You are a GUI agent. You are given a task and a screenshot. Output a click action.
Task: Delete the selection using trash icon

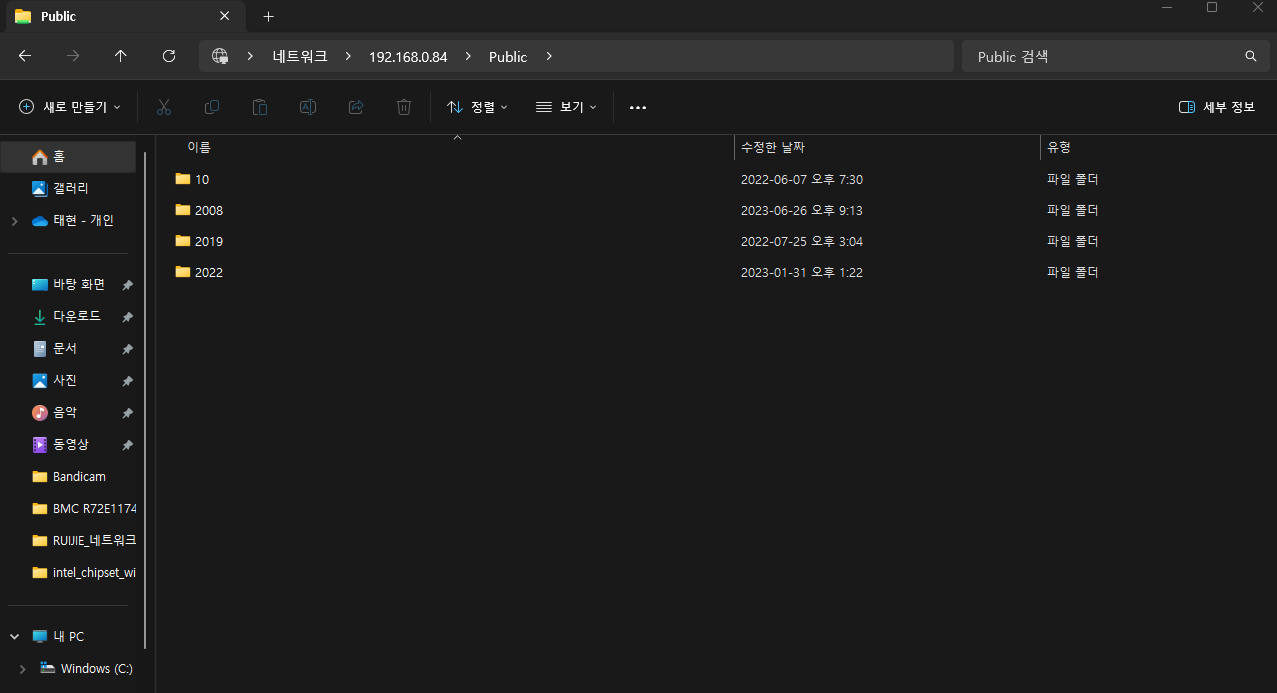[403, 107]
